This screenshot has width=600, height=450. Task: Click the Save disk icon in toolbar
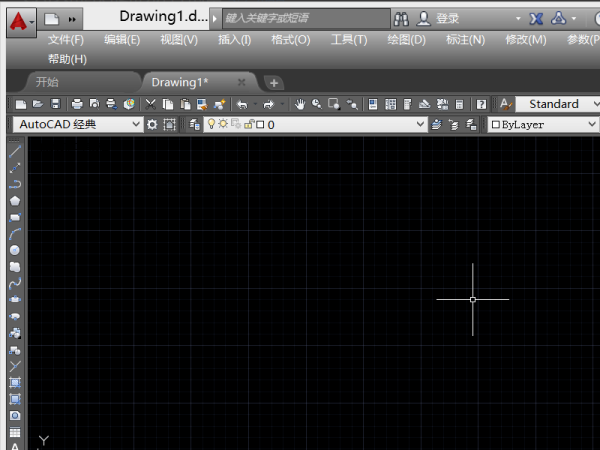(56, 104)
